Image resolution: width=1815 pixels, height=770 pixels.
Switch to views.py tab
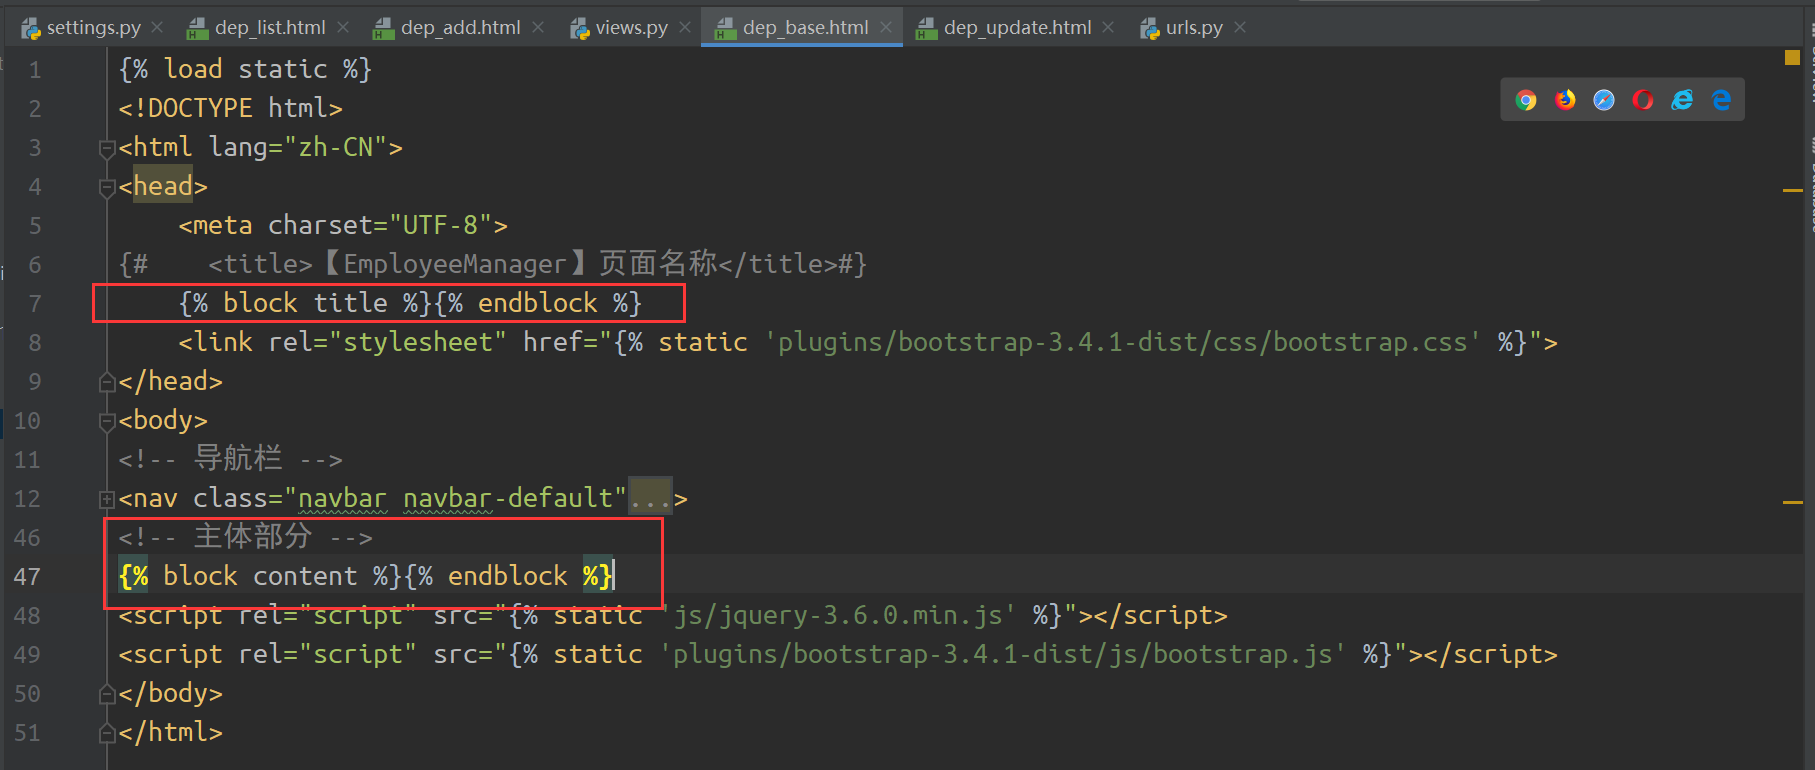coord(631,28)
